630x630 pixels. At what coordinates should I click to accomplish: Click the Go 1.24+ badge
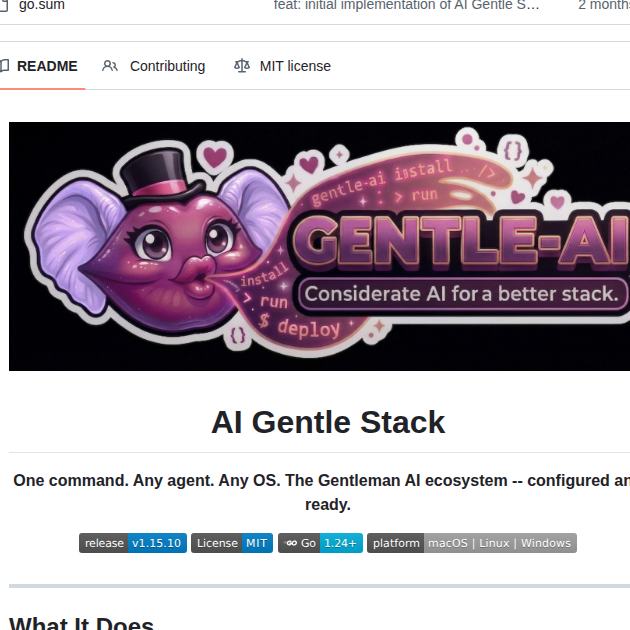pos(320,543)
